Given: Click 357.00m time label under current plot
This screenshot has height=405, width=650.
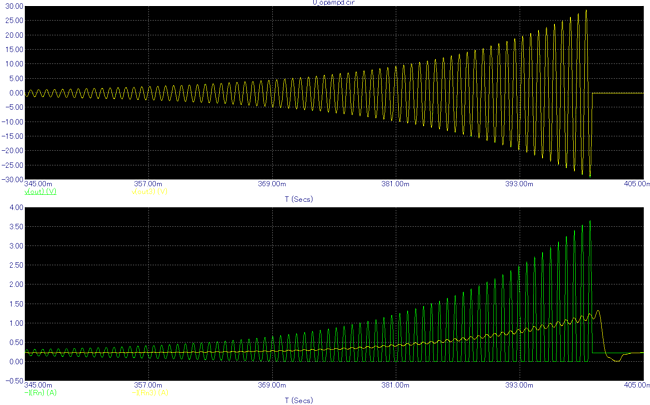Looking at the screenshot, I should pos(148,385).
